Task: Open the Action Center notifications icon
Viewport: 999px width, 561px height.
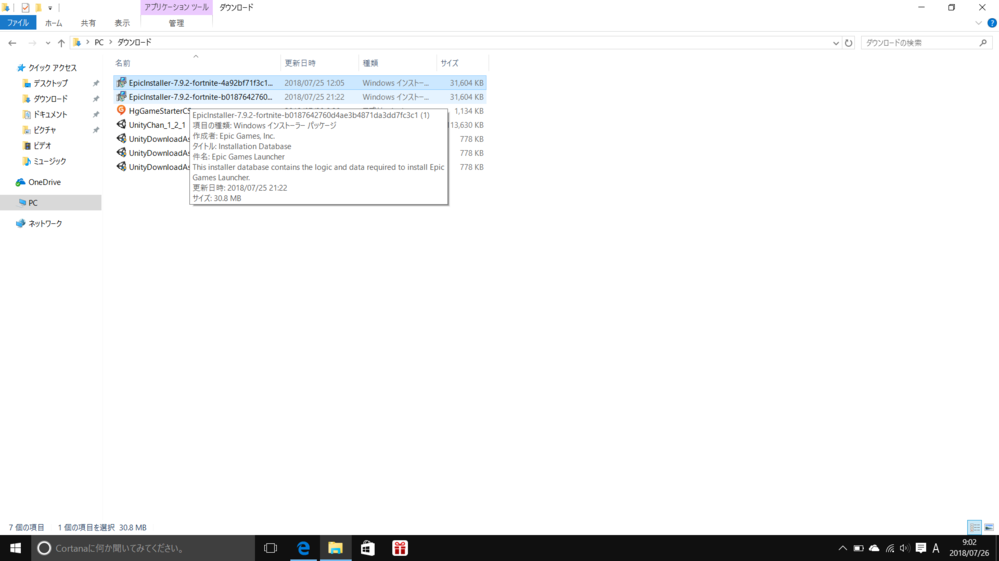Action: 921,548
